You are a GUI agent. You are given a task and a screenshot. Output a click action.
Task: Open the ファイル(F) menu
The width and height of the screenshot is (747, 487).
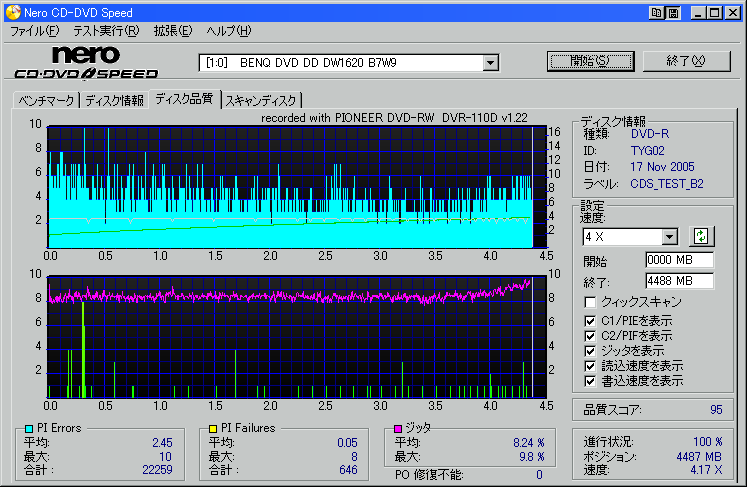point(34,31)
